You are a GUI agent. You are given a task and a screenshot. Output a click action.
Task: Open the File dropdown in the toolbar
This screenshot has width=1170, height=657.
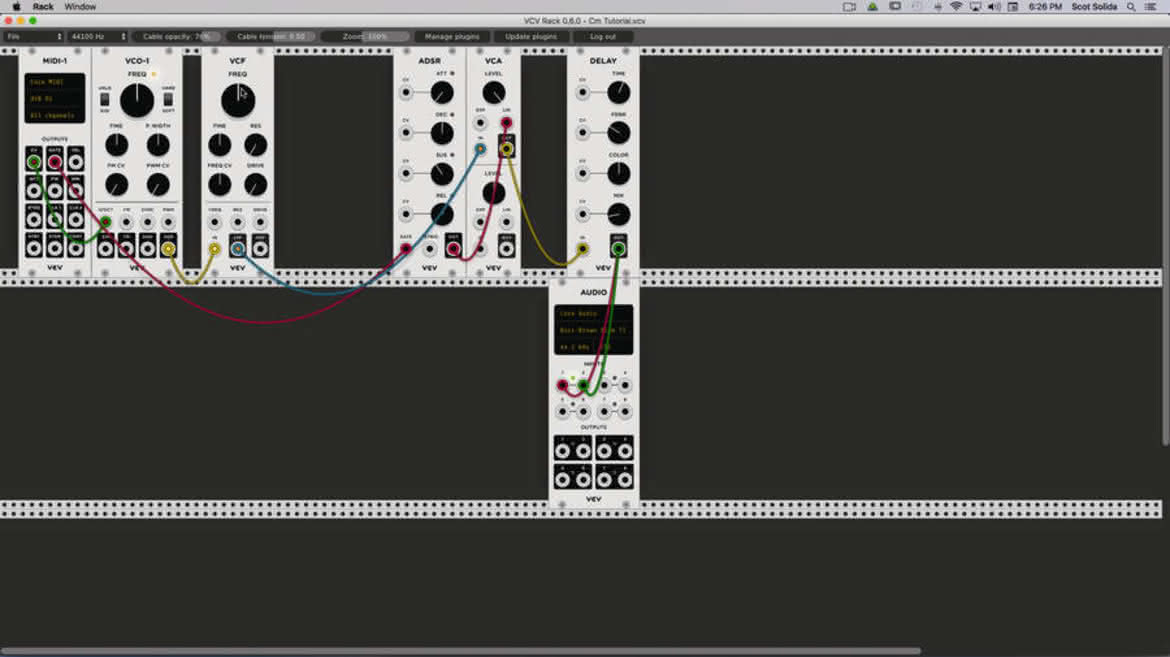point(34,37)
